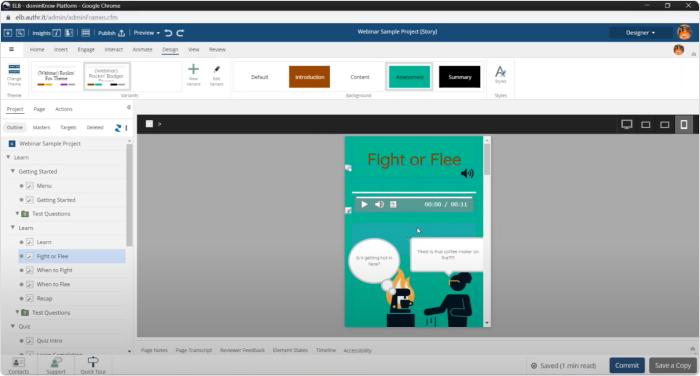The width and height of the screenshot is (700, 376).
Task: Click the learner report icon beside Insights
Action: (69, 33)
